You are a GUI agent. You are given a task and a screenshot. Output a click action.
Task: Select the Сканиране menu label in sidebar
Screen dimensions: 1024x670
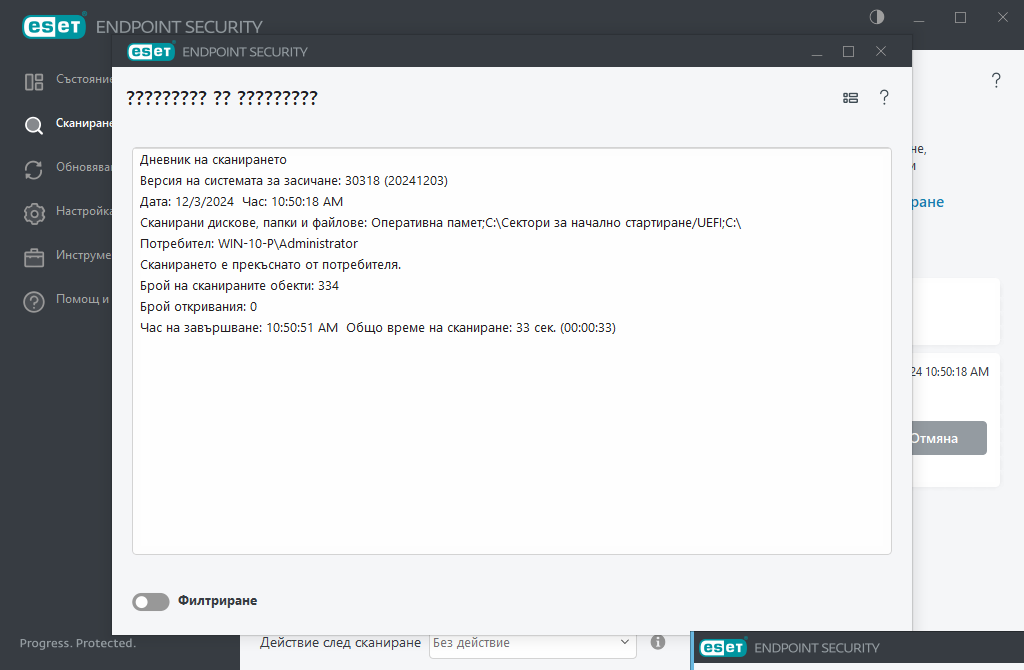click(x=83, y=123)
